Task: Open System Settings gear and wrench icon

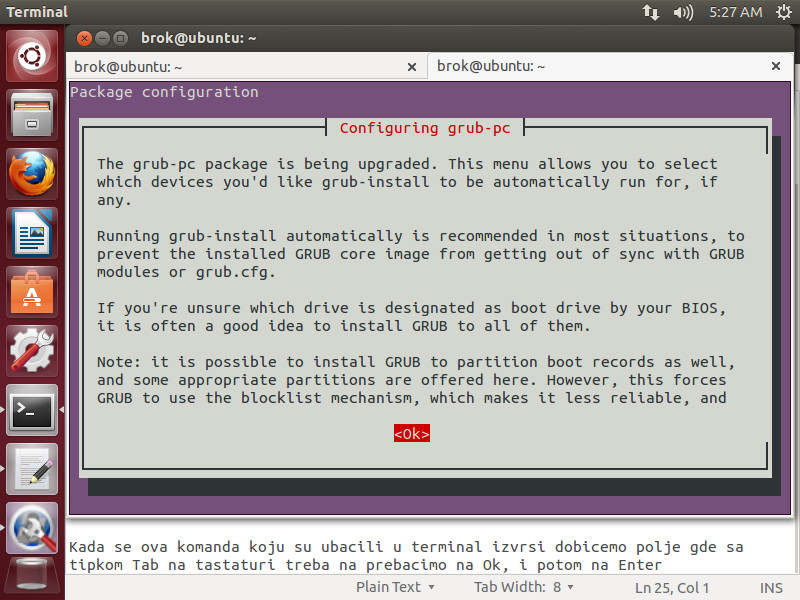Action: tap(32, 351)
